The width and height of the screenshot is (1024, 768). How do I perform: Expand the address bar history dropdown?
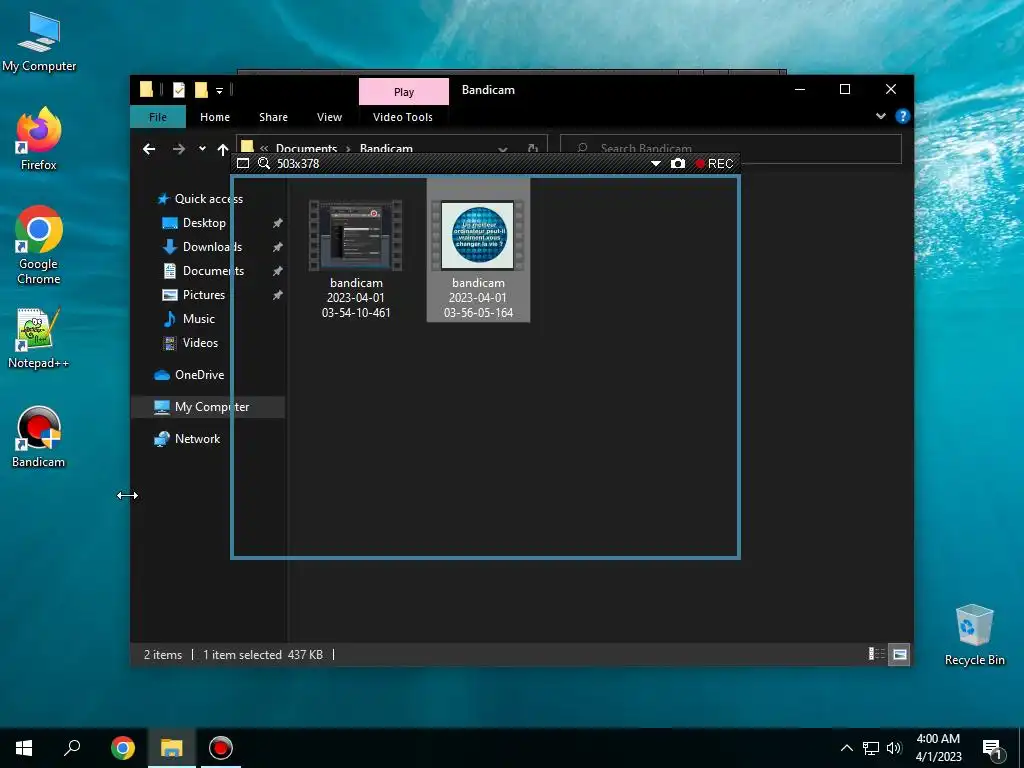502,149
